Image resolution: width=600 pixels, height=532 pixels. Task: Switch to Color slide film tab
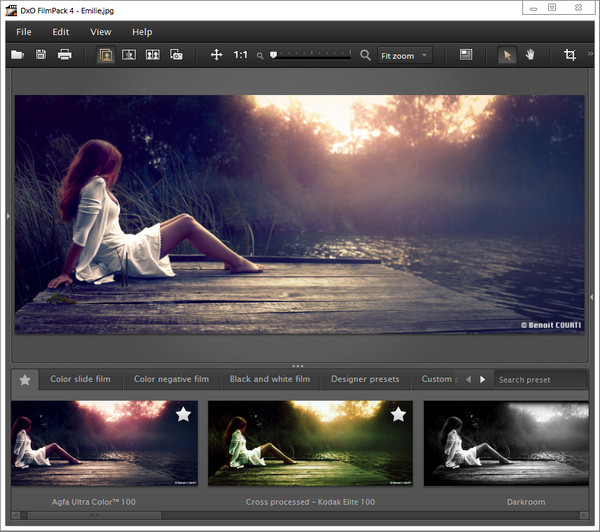(x=80, y=379)
